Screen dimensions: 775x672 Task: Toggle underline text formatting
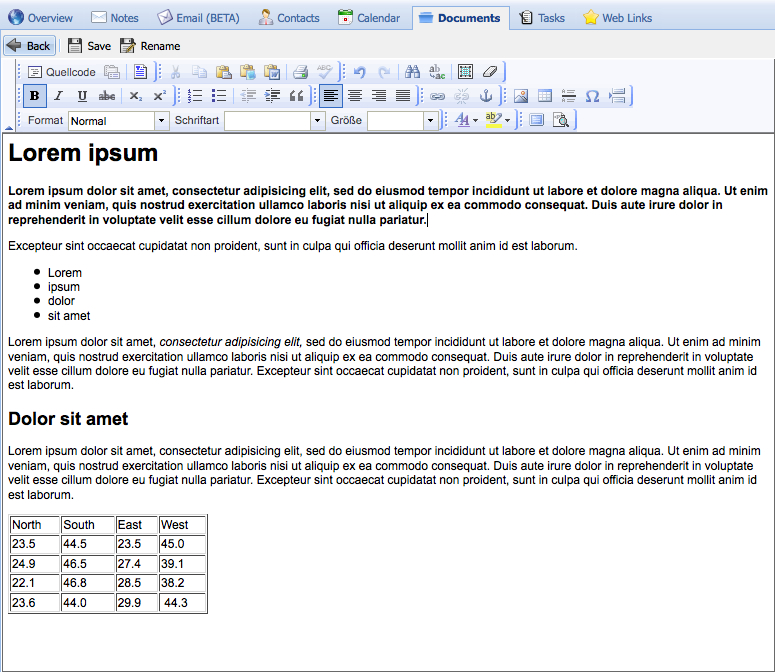click(82, 96)
